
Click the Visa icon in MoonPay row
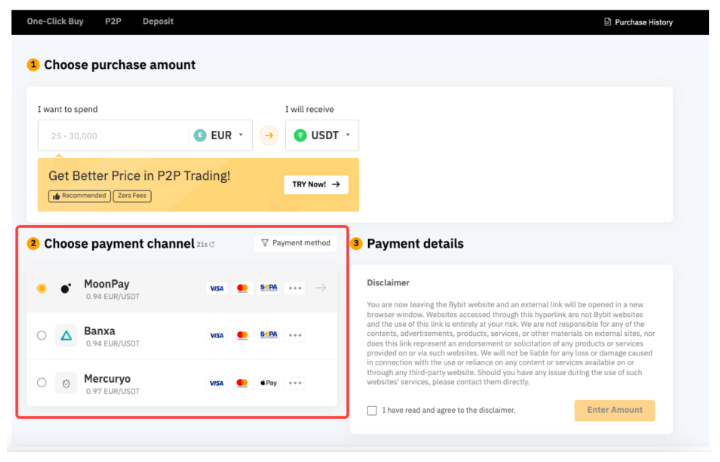click(x=217, y=288)
